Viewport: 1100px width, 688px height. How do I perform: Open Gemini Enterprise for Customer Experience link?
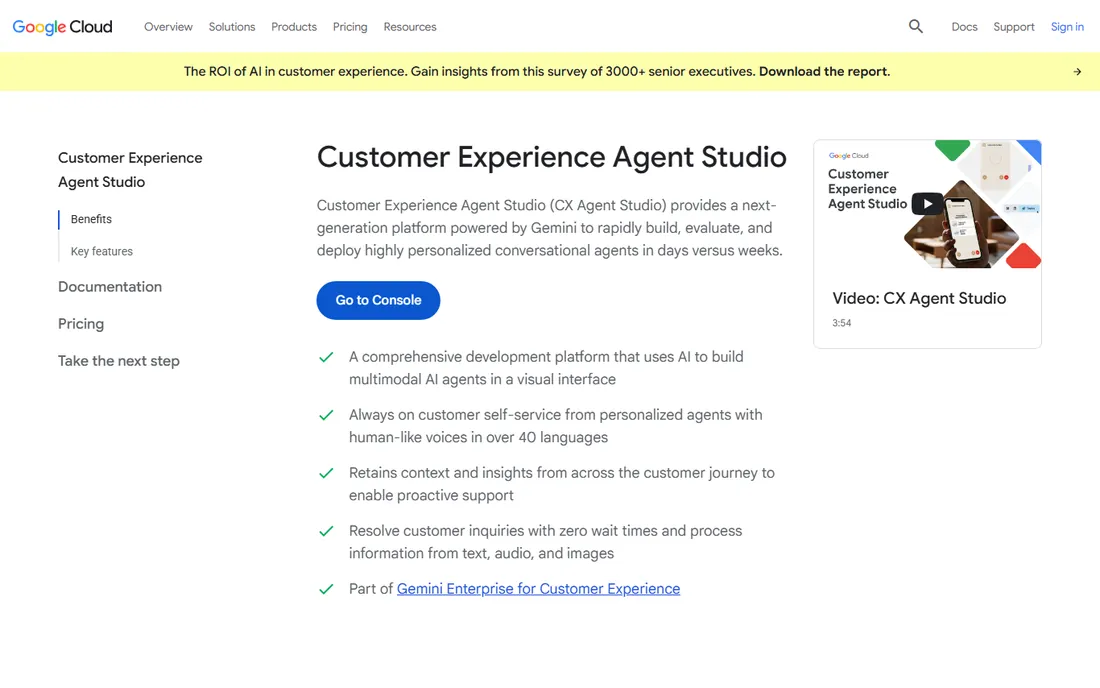tap(538, 589)
